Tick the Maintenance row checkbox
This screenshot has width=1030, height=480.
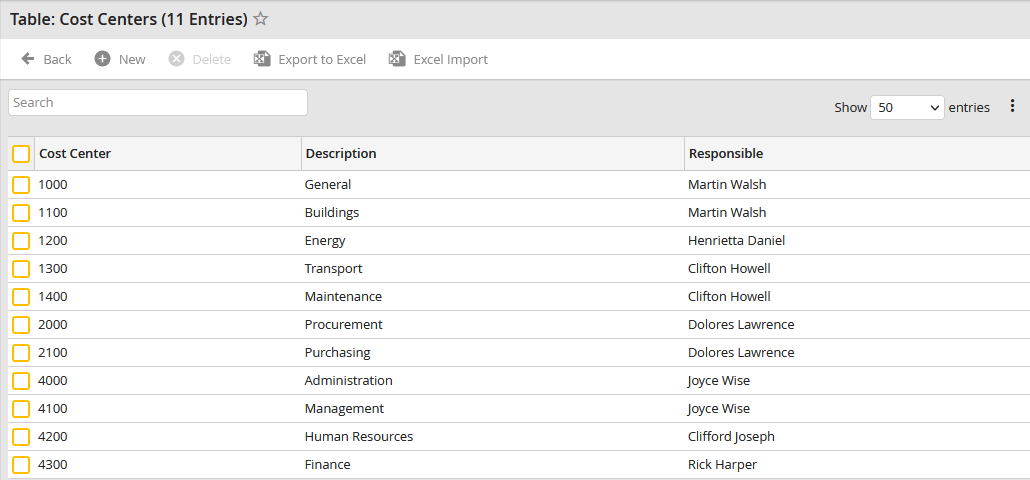click(21, 297)
